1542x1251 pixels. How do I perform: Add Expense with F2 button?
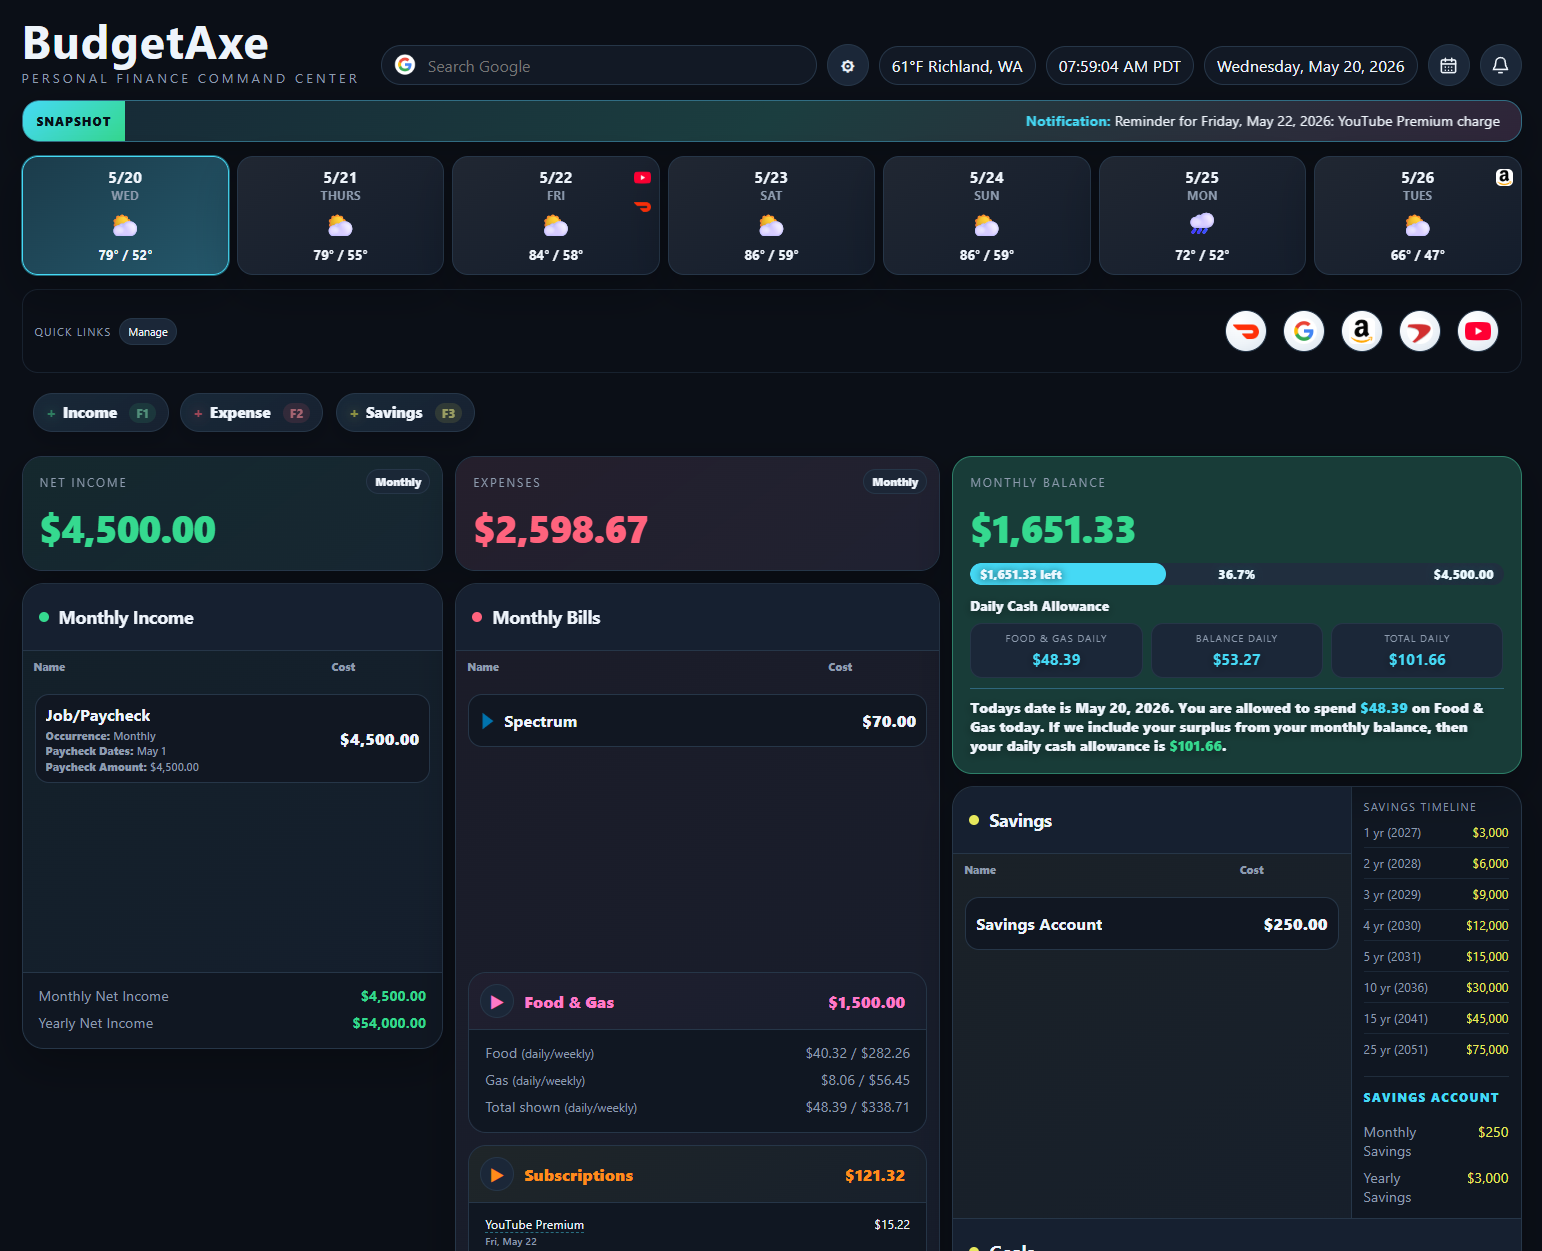tap(251, 413)
